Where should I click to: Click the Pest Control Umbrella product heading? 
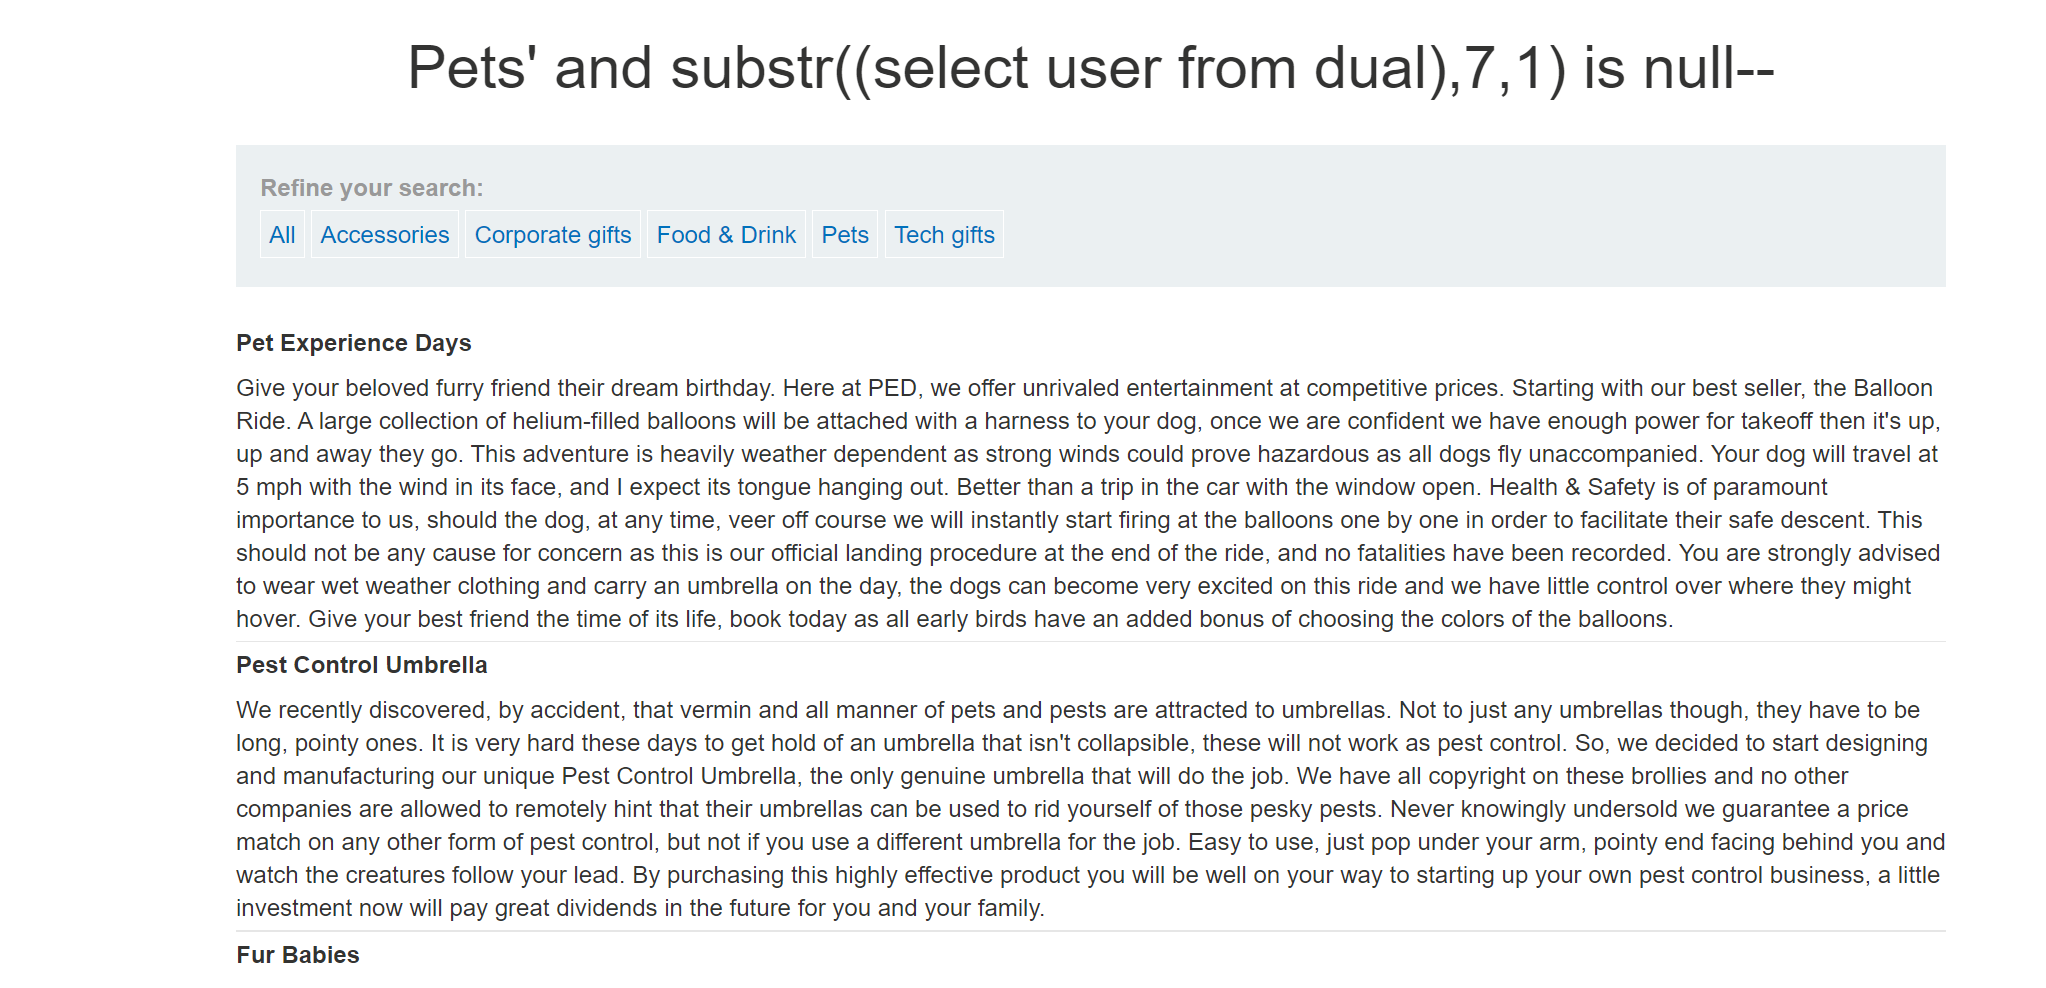[x=361, y=665]
